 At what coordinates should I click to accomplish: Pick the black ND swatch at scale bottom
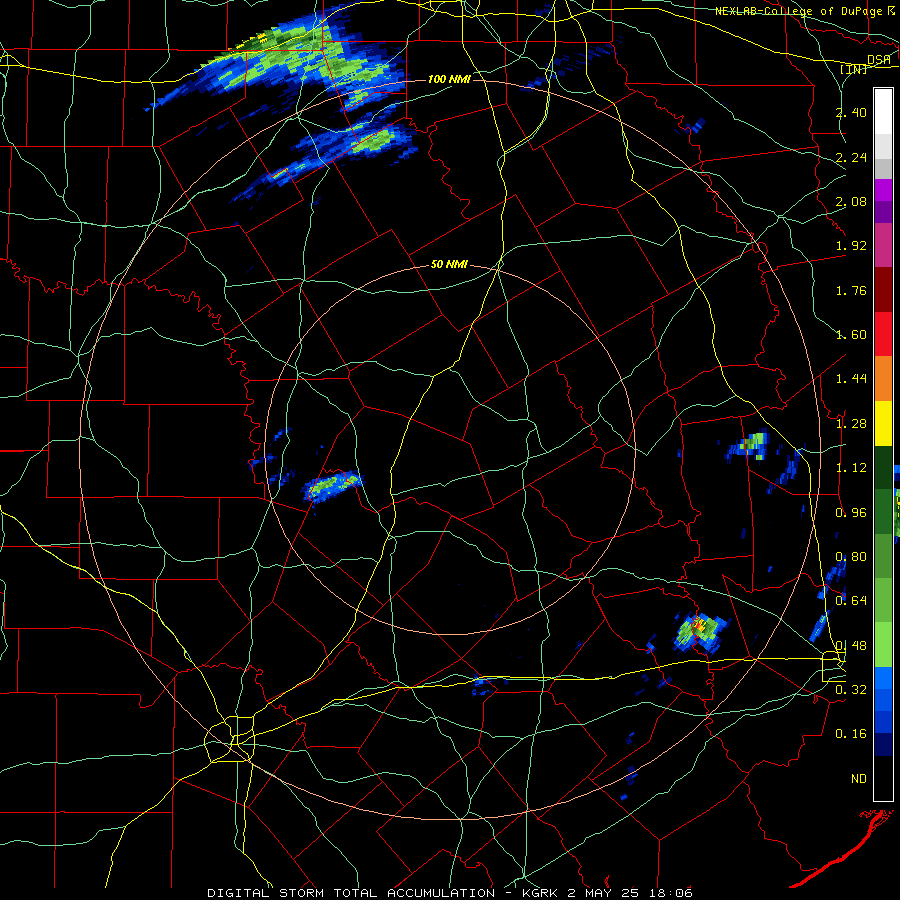pyautogui.click(x=883, y=778)
